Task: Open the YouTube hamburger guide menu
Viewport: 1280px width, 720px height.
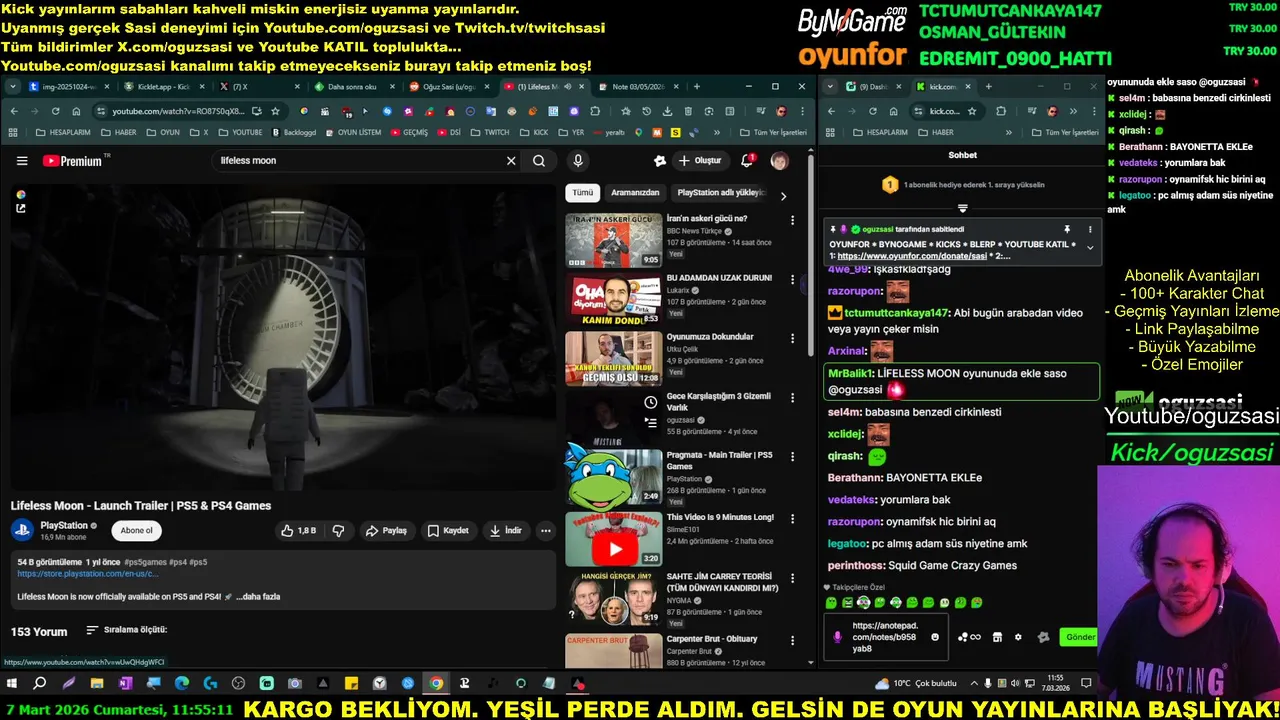Action: [x=22, y=161]
